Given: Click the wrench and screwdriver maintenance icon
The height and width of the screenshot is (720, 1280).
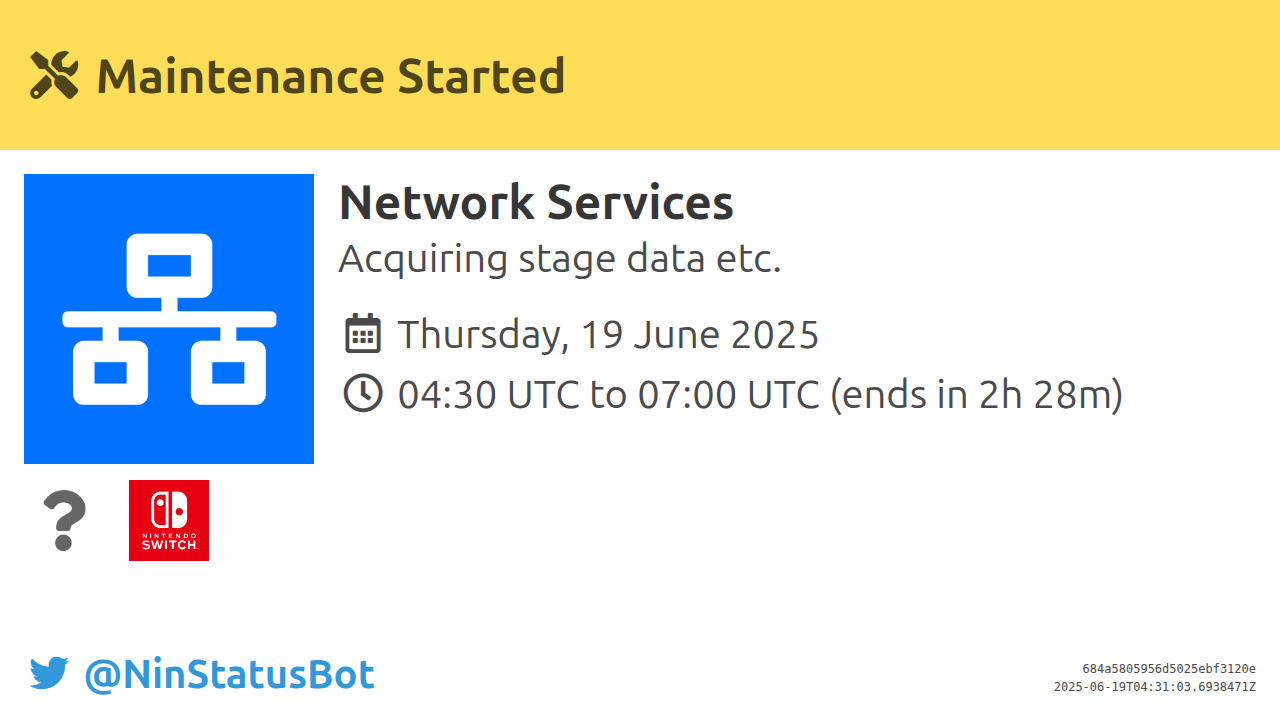Looking at the screenshot, I should tap(54, 75).
